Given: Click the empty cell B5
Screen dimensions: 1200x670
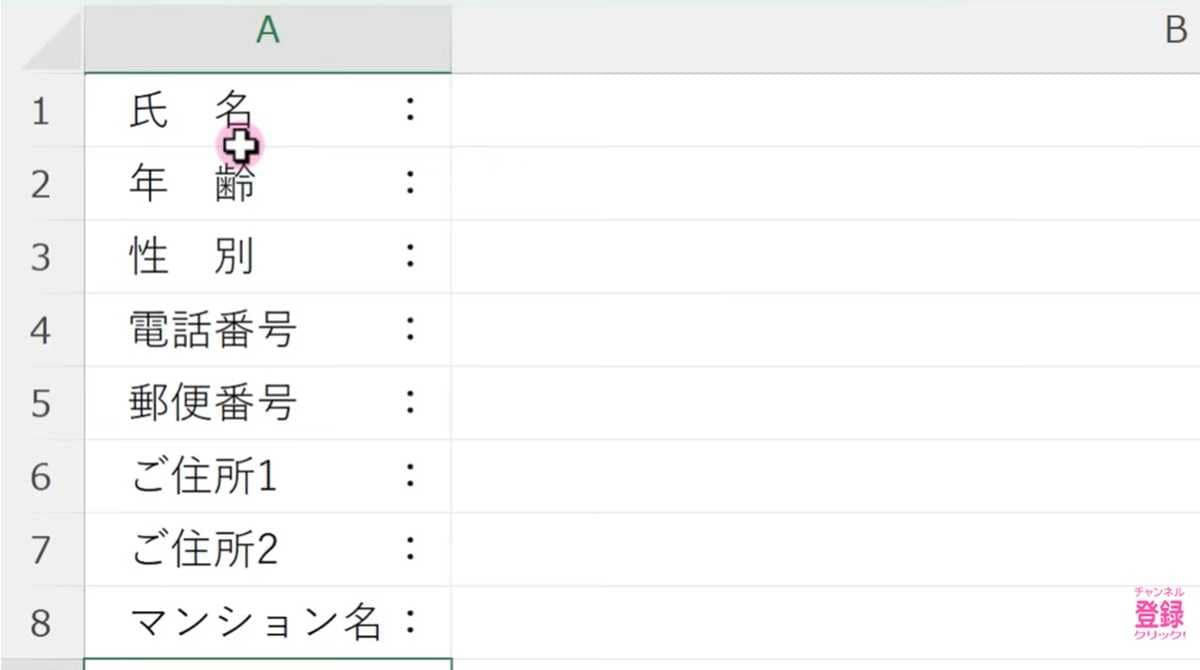Looking at the screenshot, I should 800,403.
